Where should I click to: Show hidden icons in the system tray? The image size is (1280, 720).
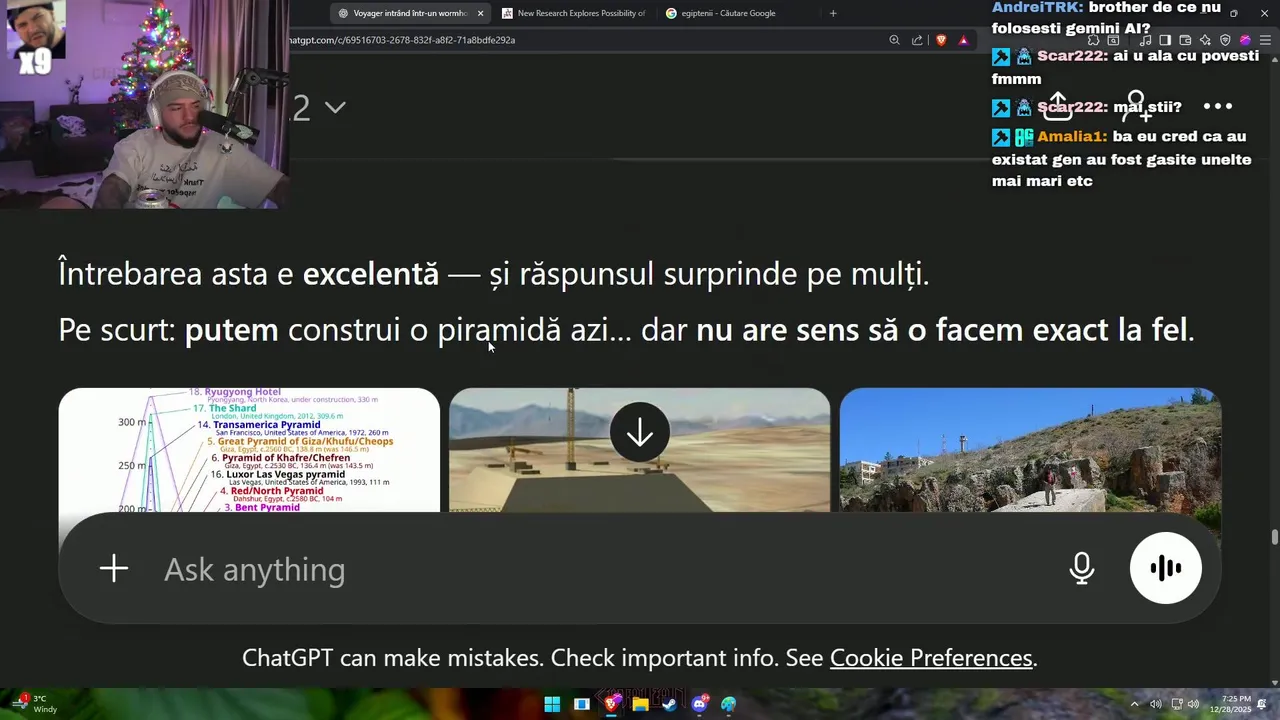pos(1134,704)
